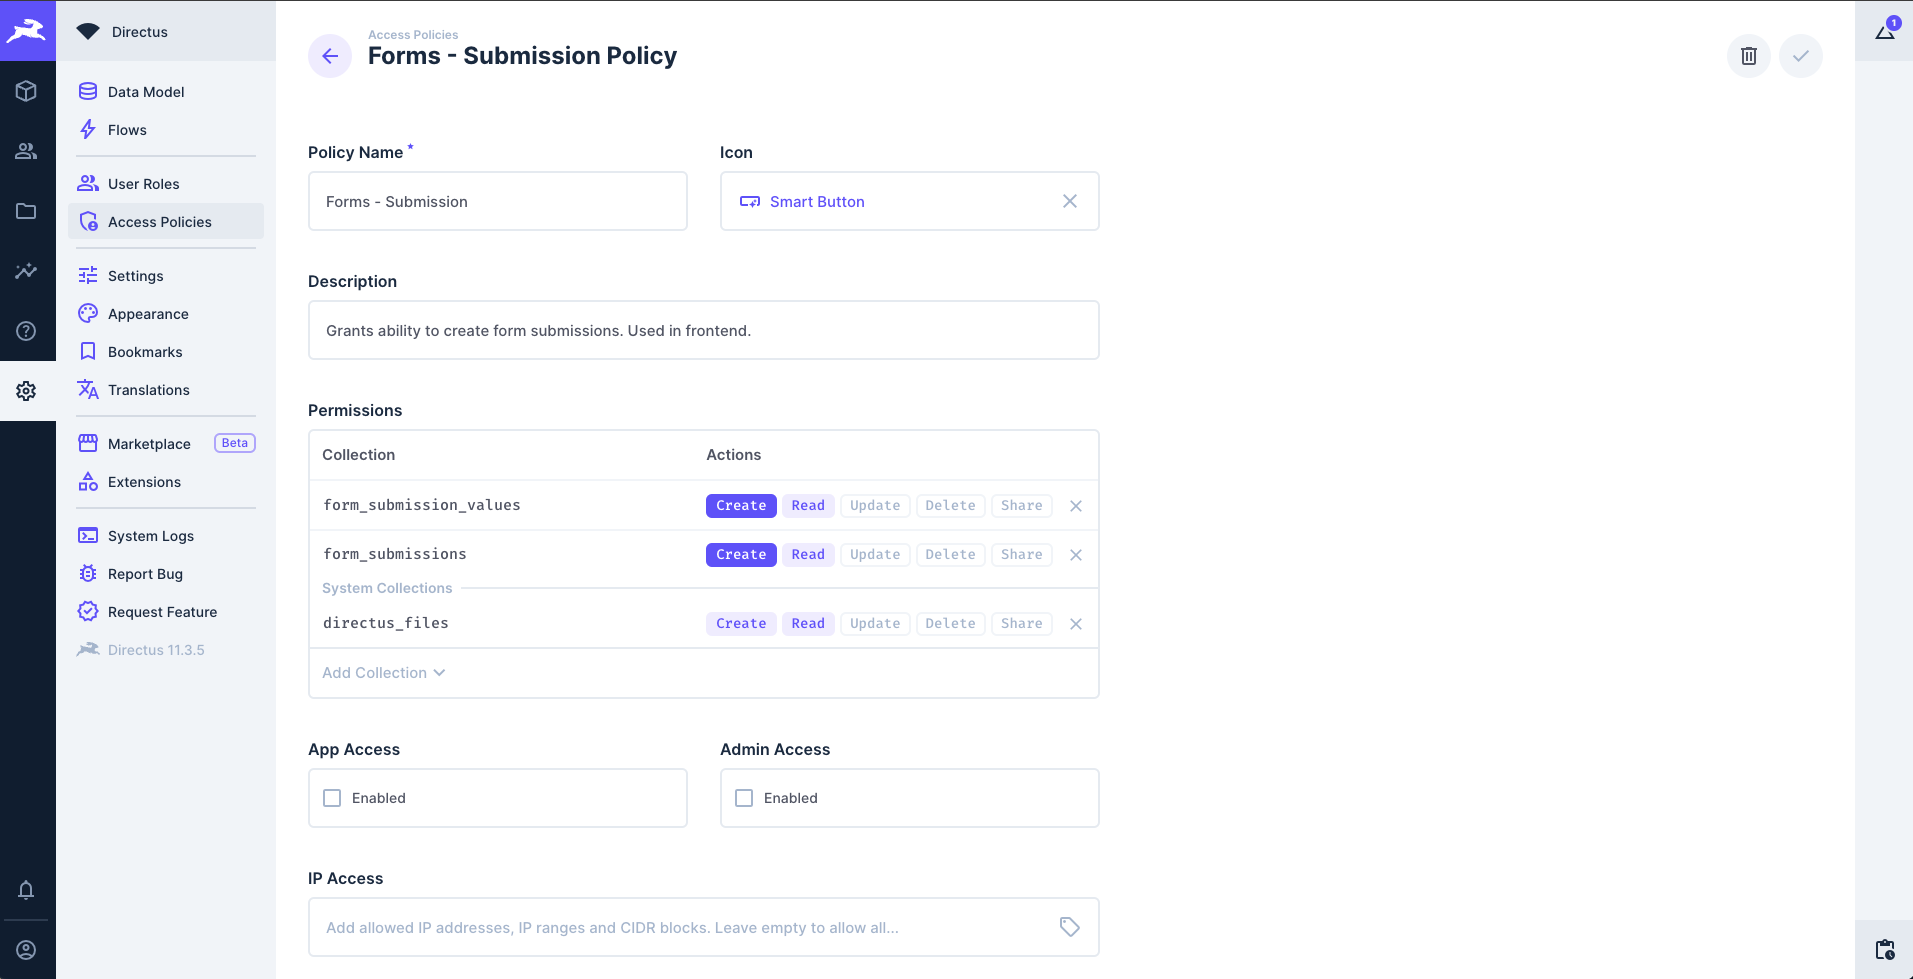Click the Directus rabbit logo

26,31
